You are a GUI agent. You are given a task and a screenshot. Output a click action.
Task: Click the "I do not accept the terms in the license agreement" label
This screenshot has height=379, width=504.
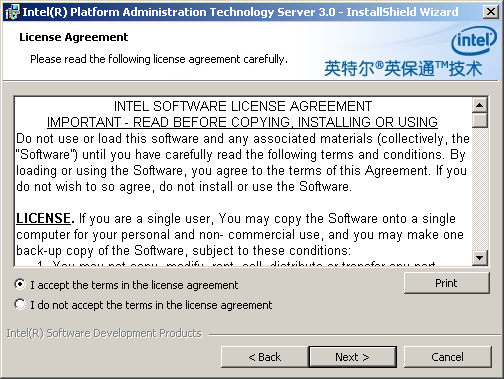click(151, 305)
